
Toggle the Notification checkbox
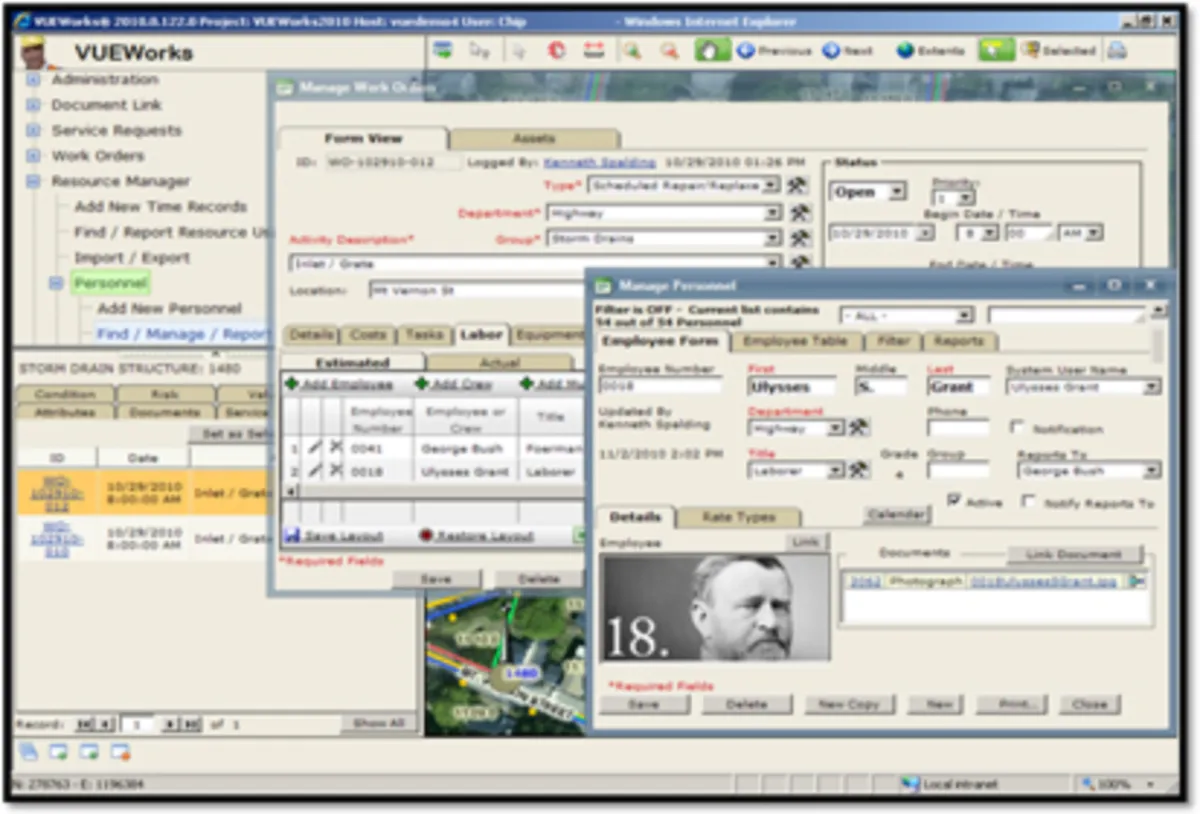click(1017, 427)
